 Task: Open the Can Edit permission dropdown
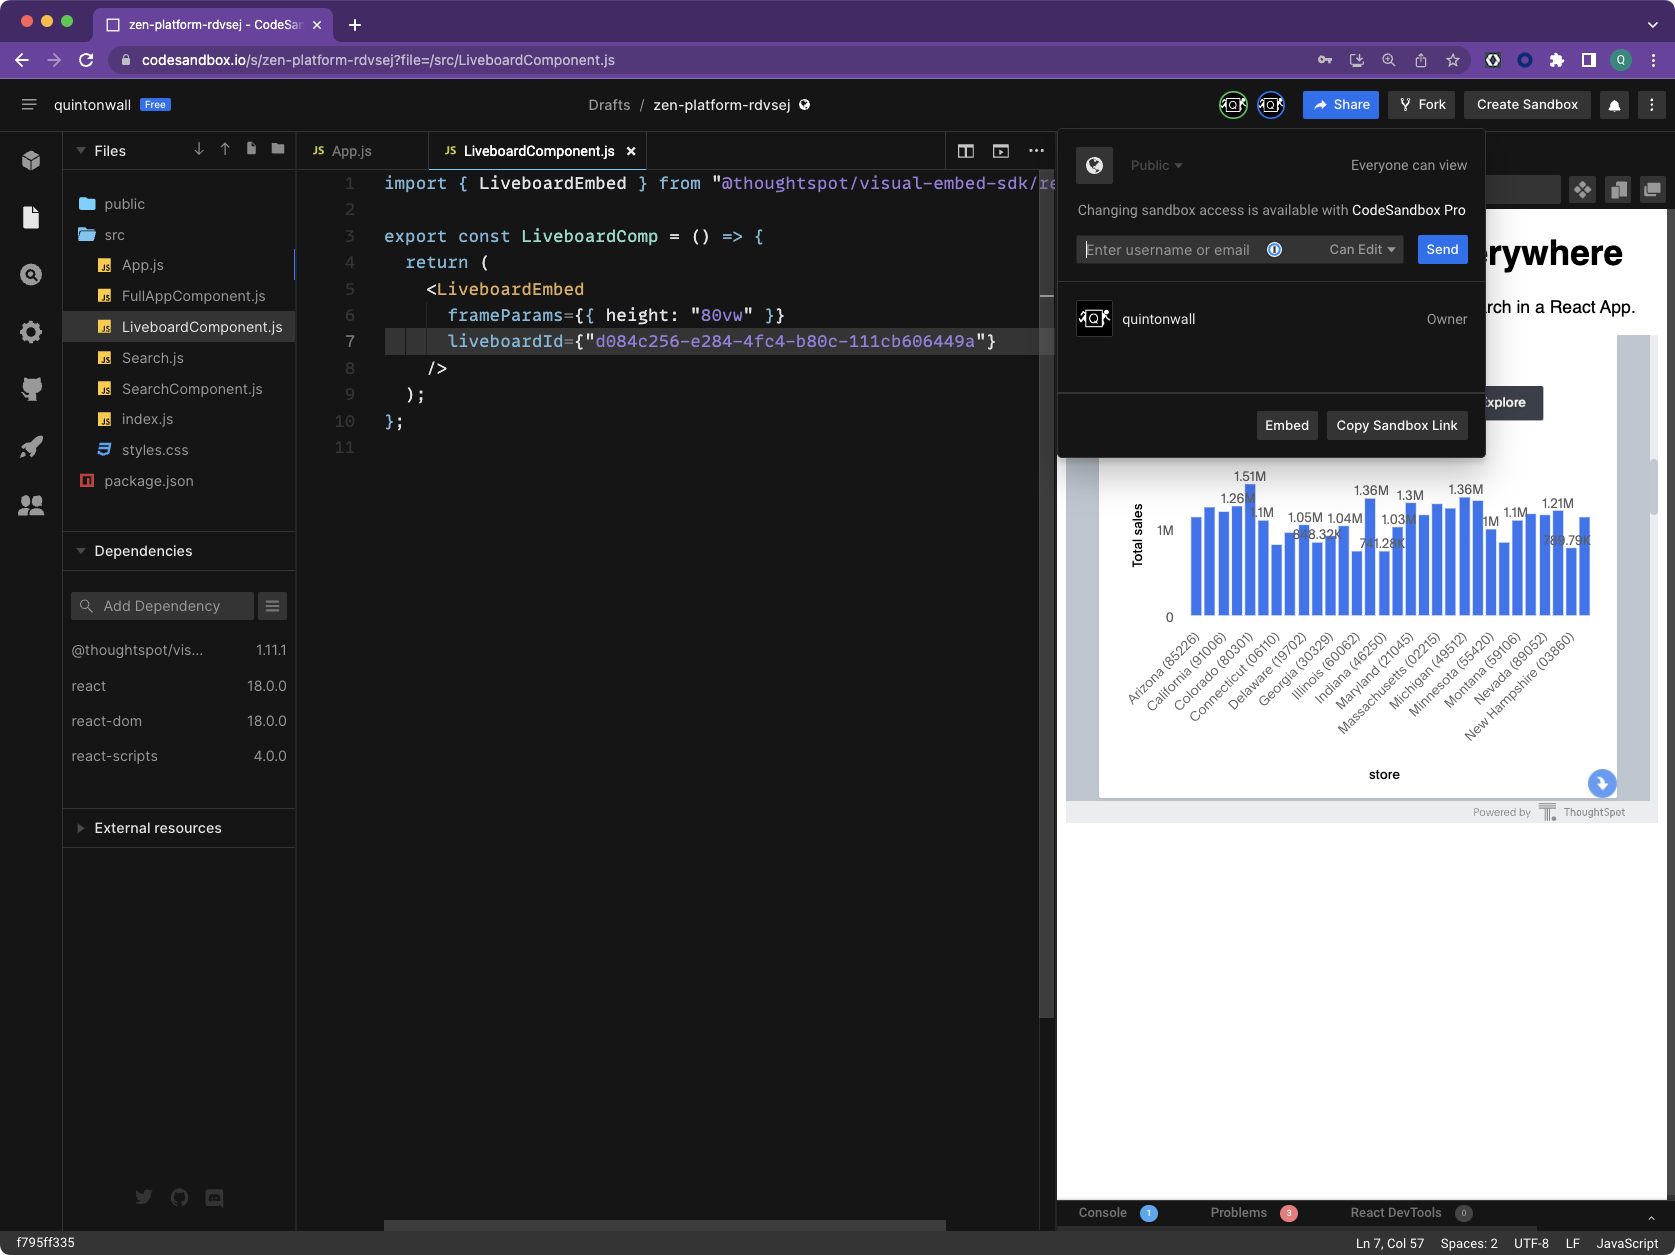1362,250
